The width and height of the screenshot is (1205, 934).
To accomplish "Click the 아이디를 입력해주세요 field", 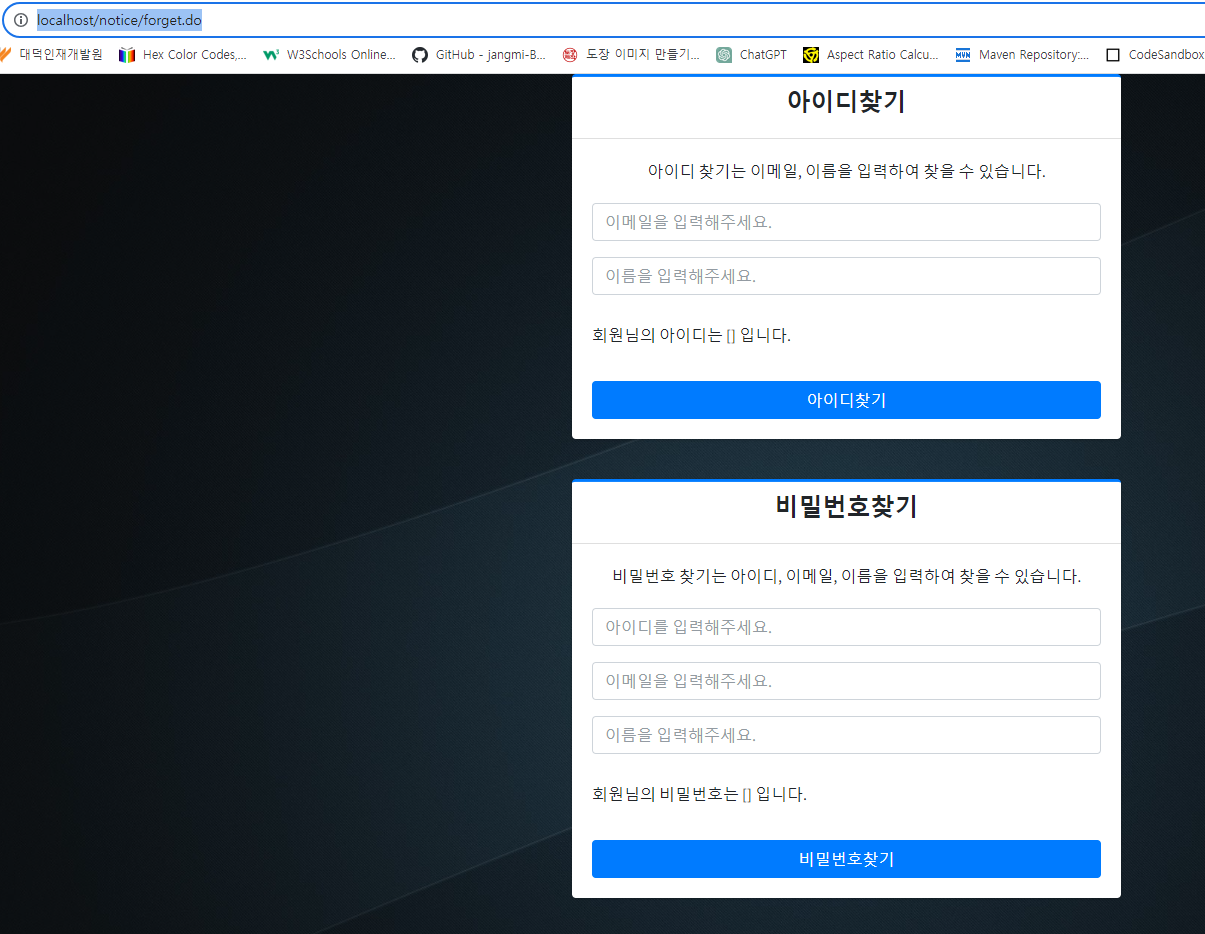I will (x=846, y=627).
